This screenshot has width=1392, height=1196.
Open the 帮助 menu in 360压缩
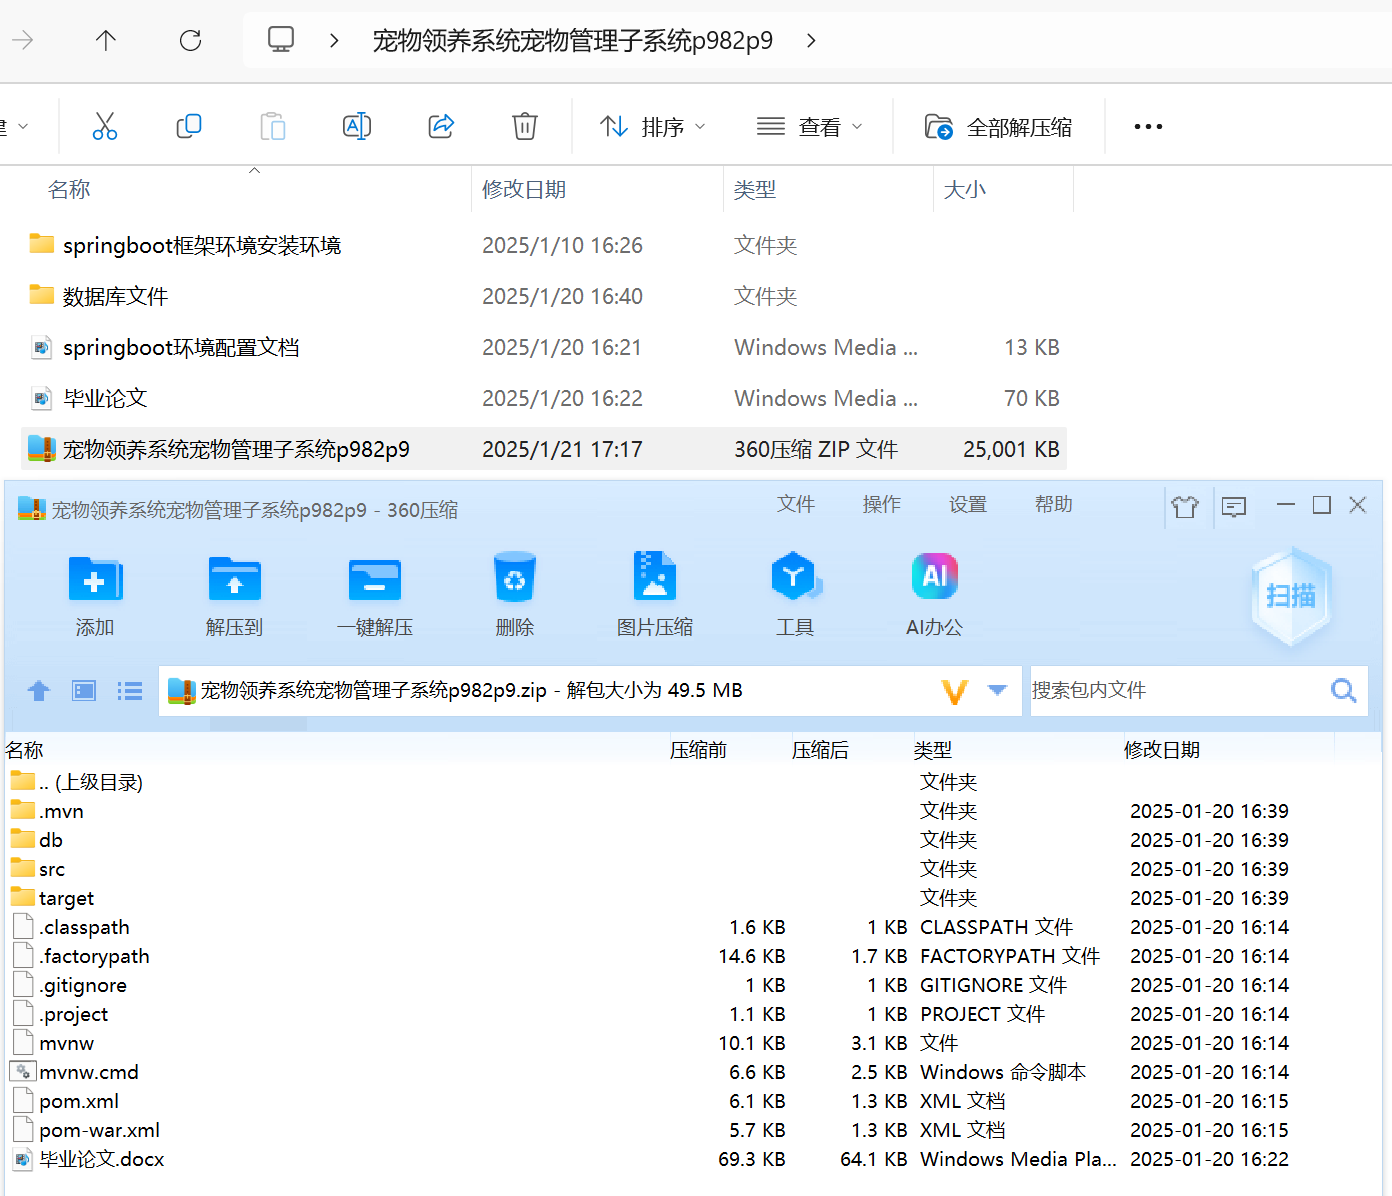1054,504
